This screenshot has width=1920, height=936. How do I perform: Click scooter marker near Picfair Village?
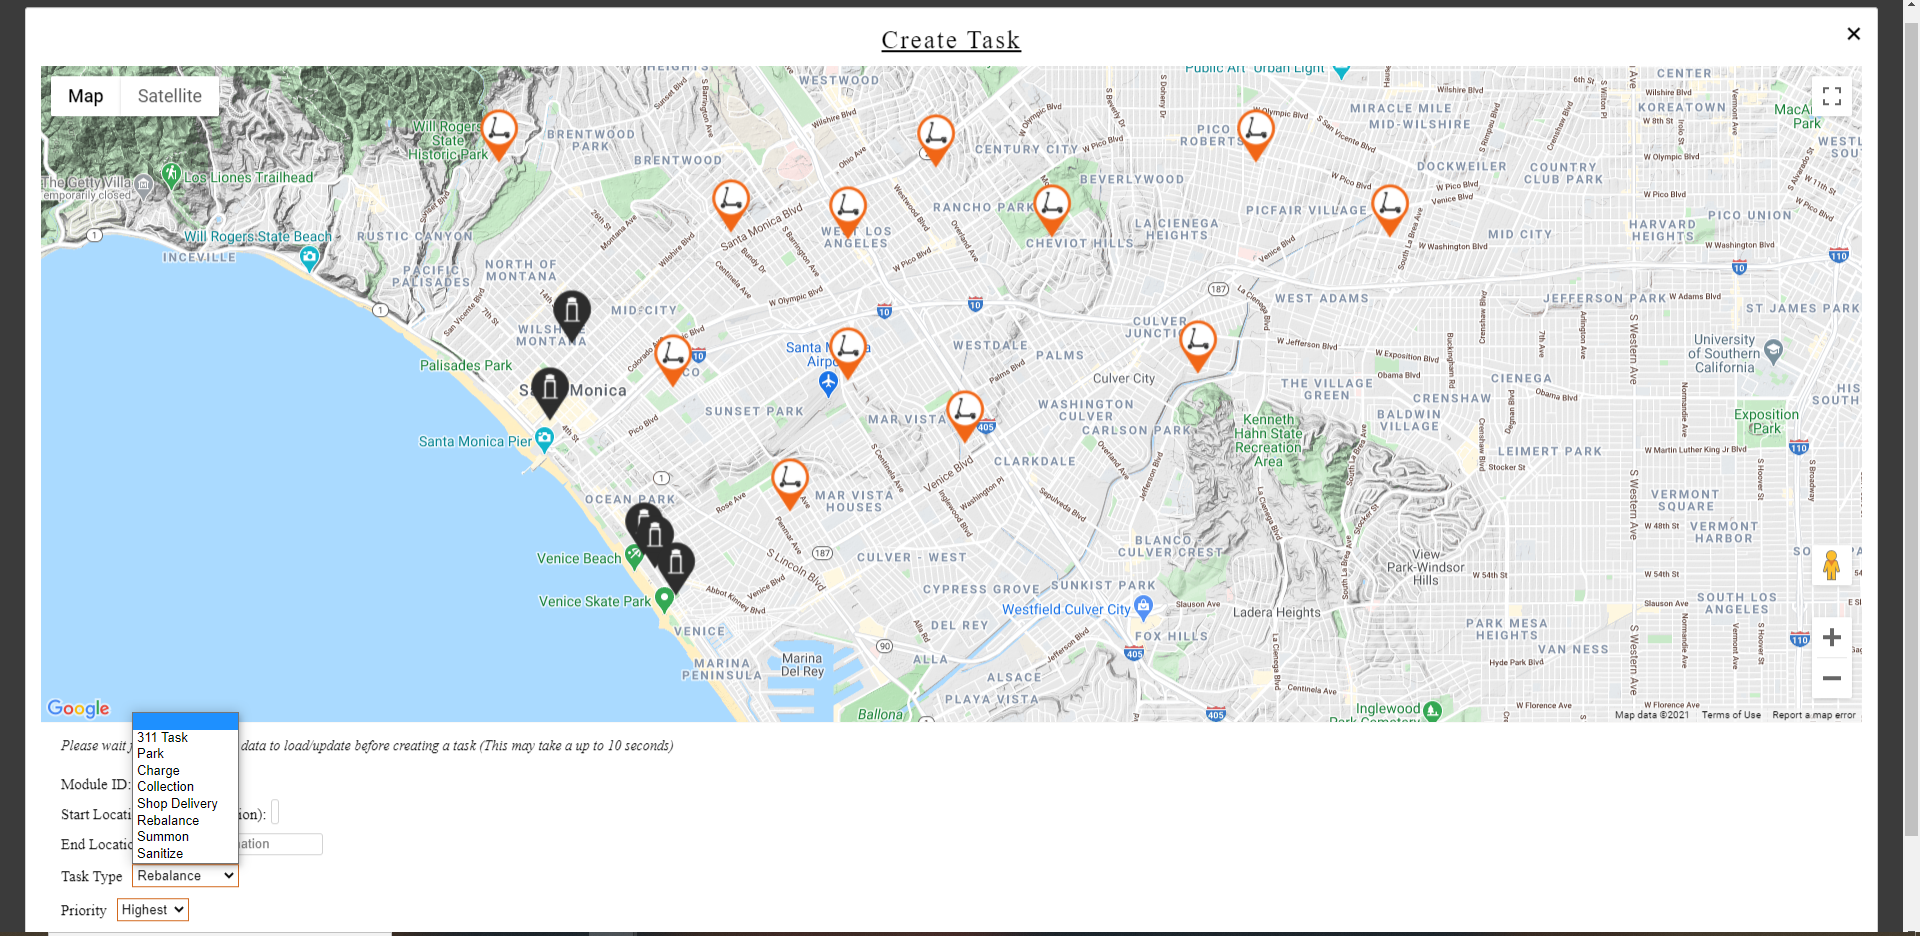(1389, 209)
